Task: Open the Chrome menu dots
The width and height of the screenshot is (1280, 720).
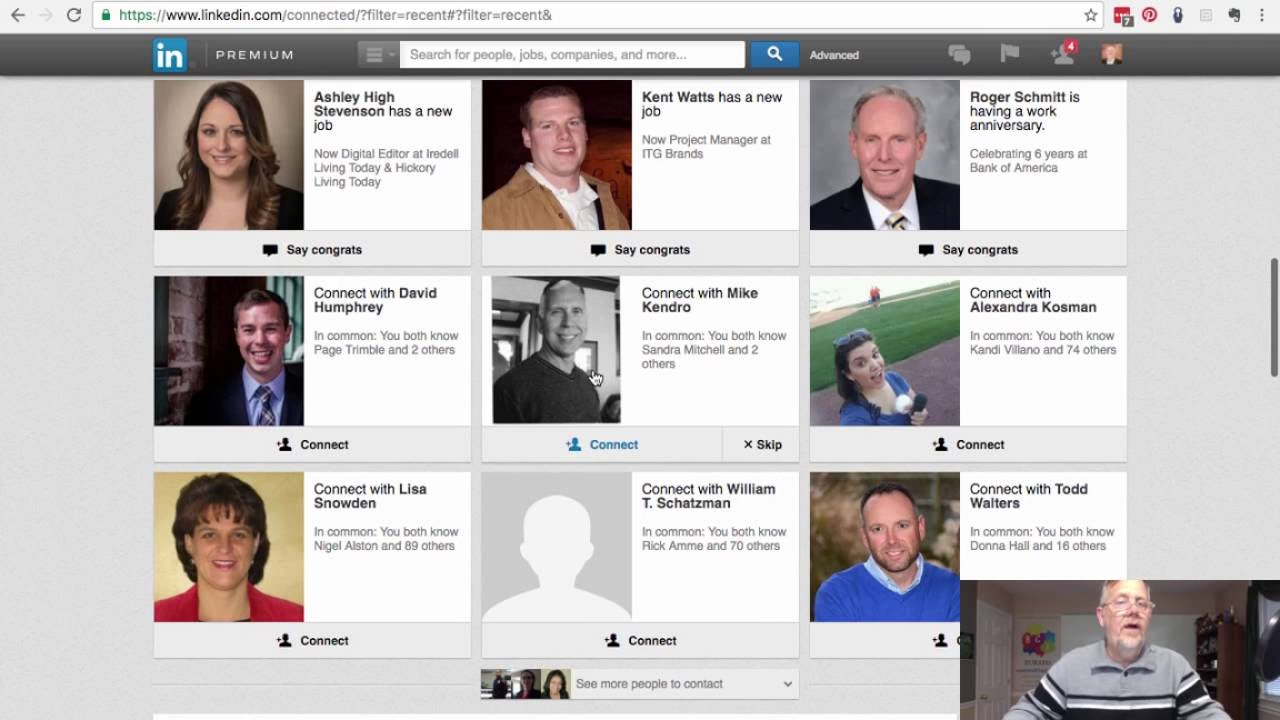Action: click(x=1262, y=15)
